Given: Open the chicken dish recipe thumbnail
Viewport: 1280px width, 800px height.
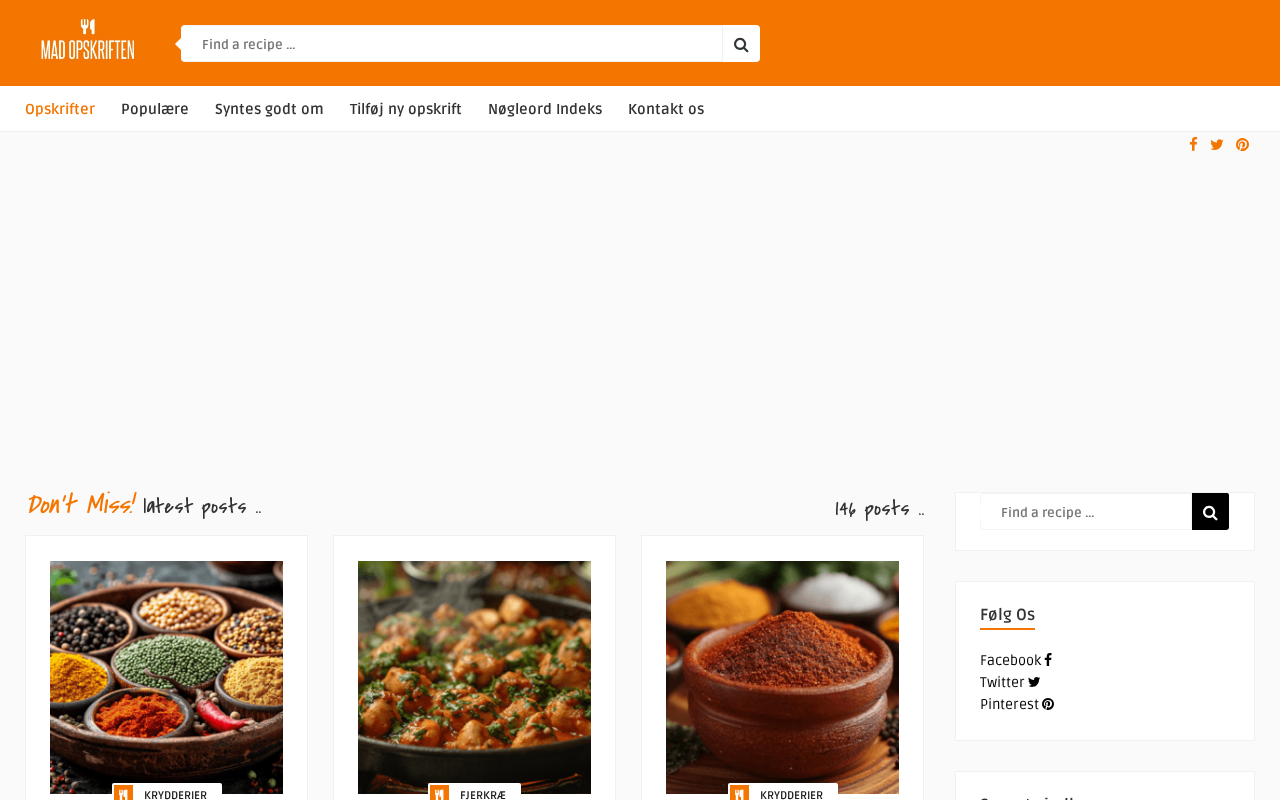Looking at the screenshot, I should tap(474, 677).
